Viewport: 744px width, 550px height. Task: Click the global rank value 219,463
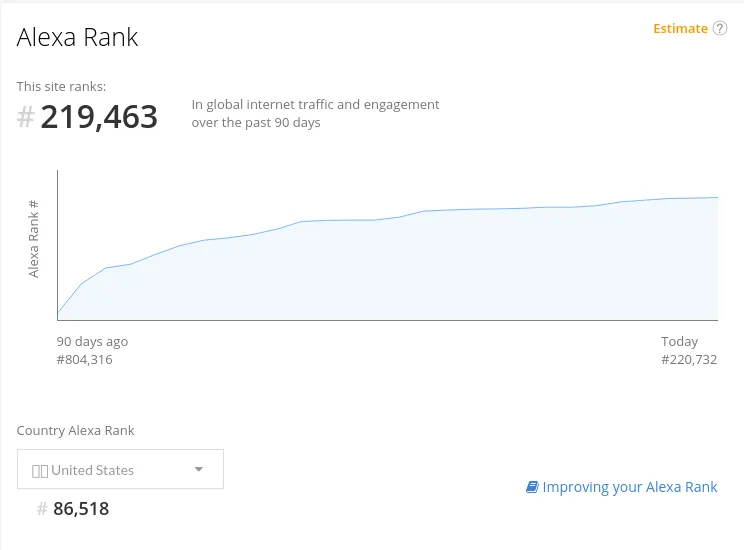[99, 117]
